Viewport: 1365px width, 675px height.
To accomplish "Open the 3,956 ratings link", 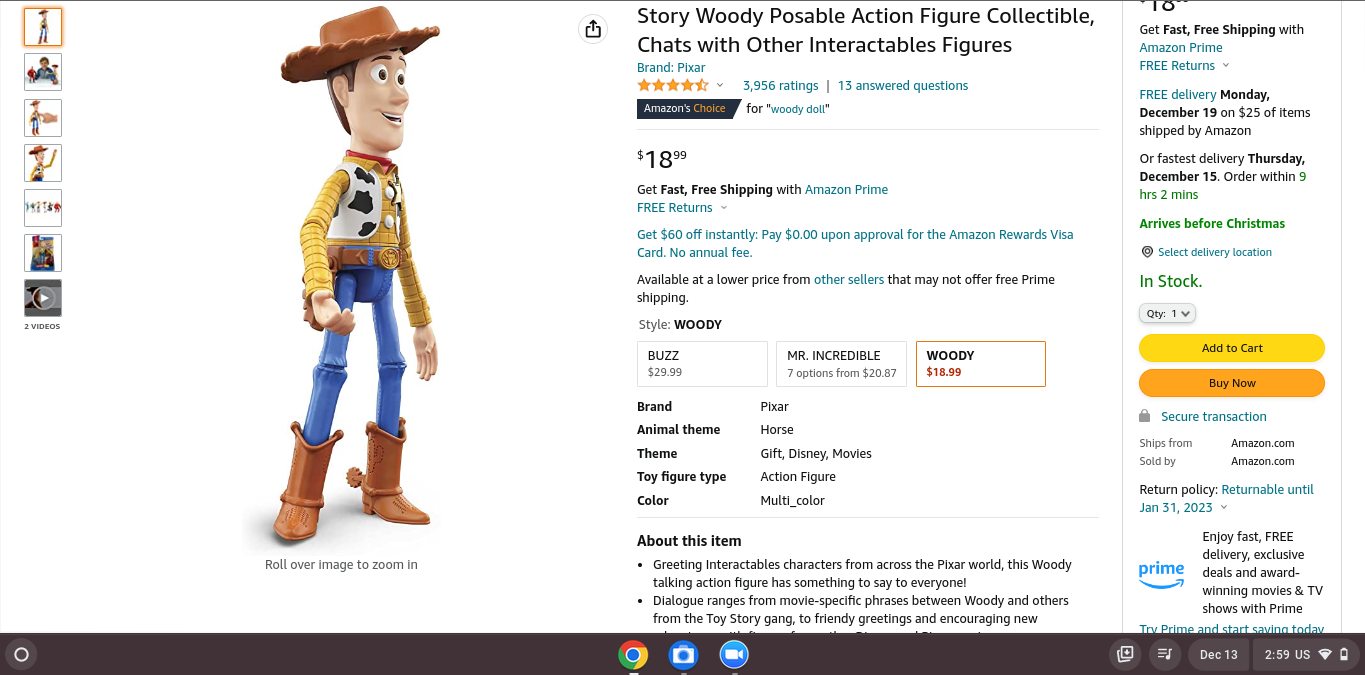I will click(x=780, y=86).
